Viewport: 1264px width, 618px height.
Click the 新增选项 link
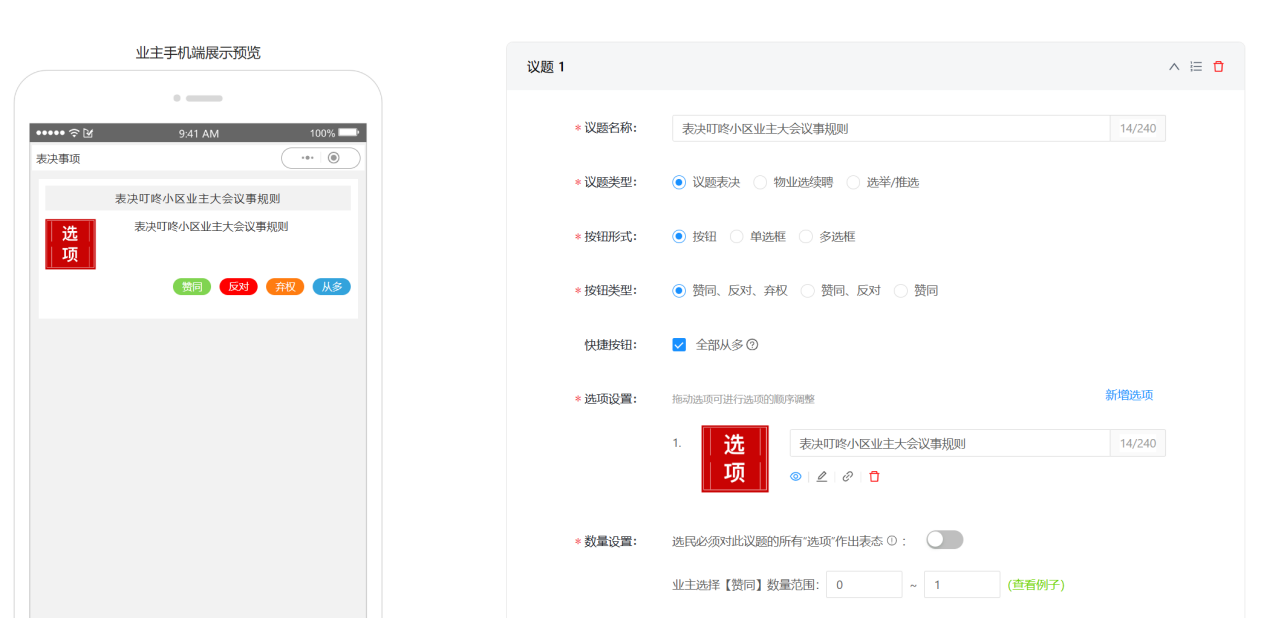(1128, 395)
